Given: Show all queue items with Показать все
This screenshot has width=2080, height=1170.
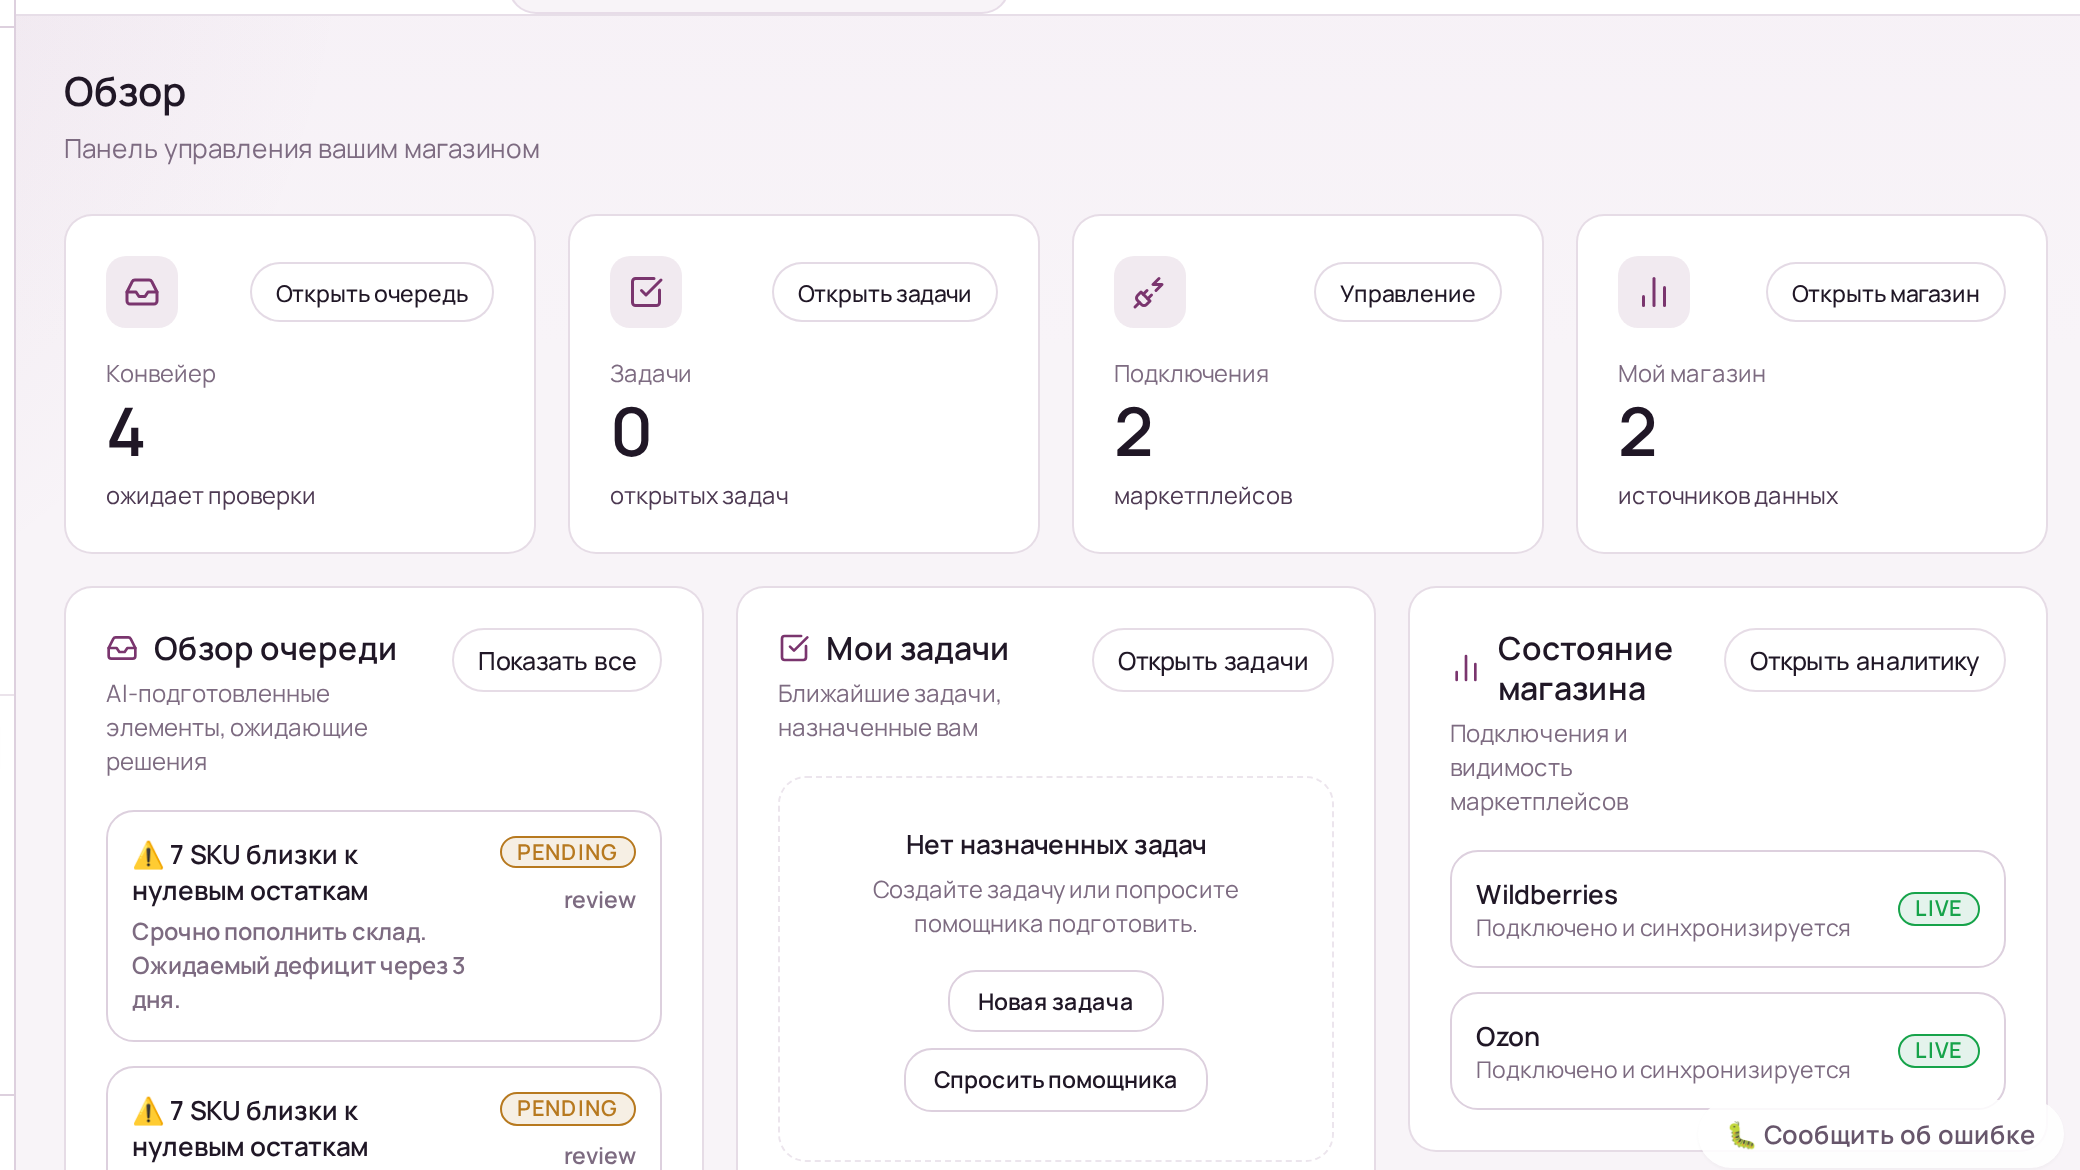Looking at the screenshot, I should [x=556, y=661].
